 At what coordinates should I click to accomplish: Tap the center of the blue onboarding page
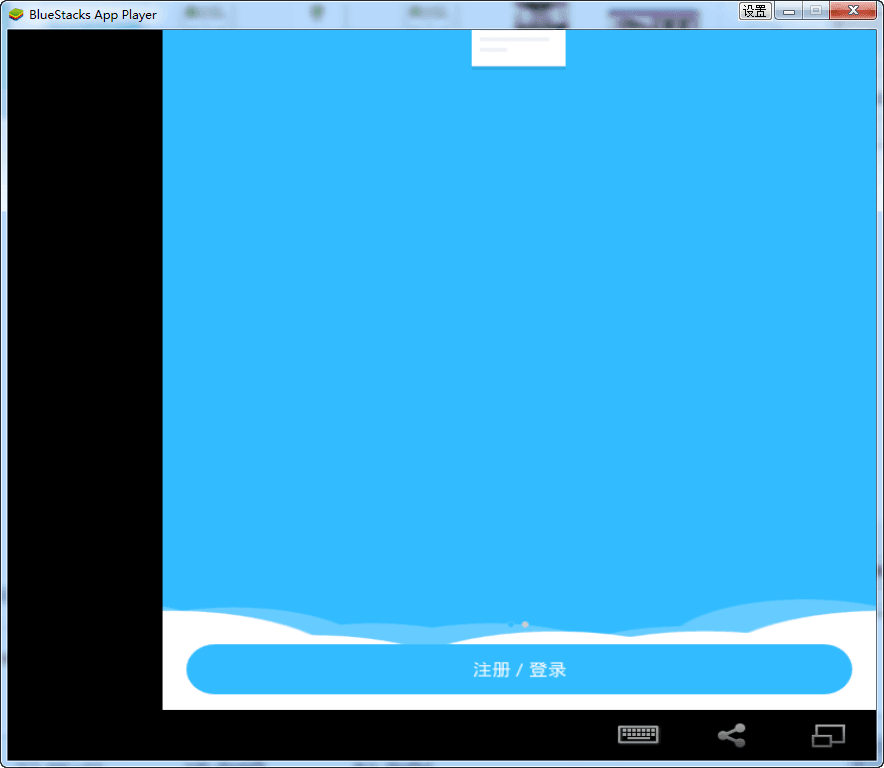pos(519,330)
